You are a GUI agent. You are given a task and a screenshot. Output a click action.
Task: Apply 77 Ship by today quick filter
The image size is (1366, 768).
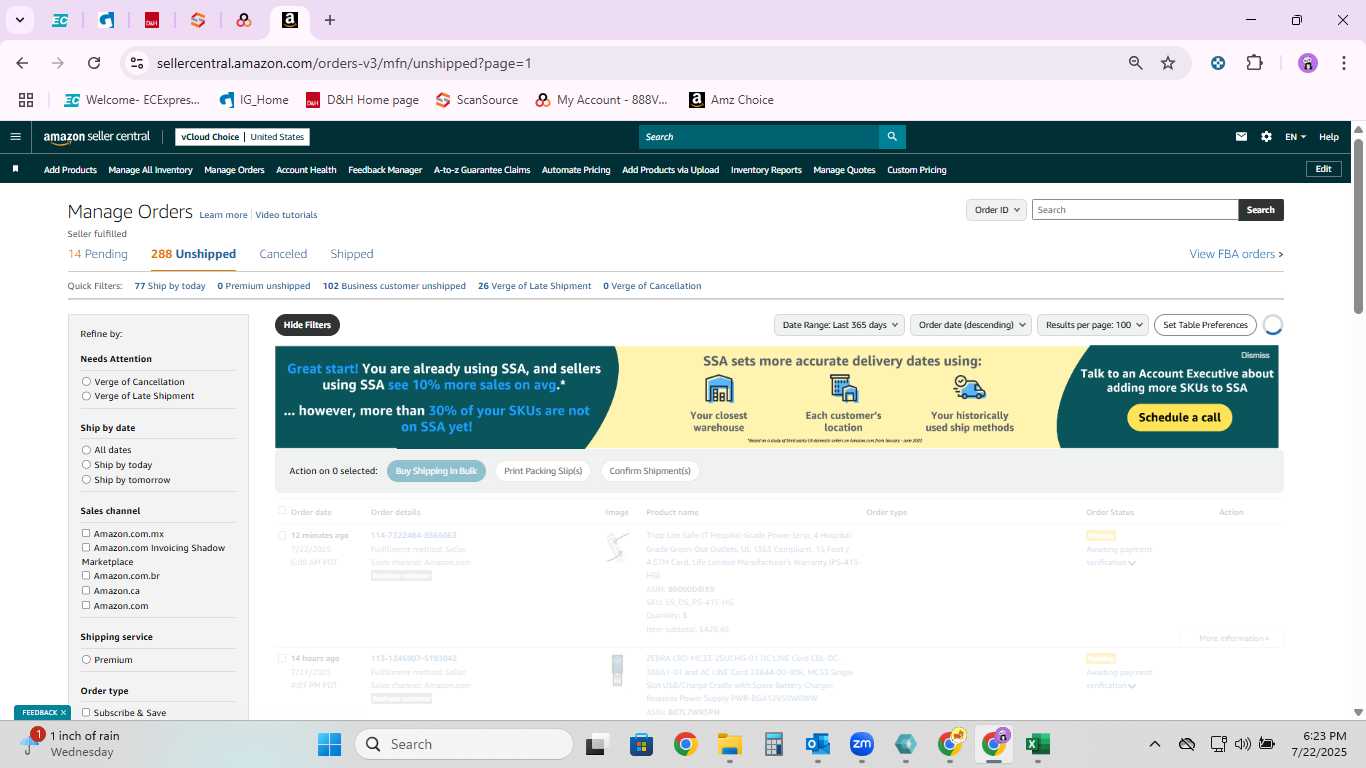170,286
